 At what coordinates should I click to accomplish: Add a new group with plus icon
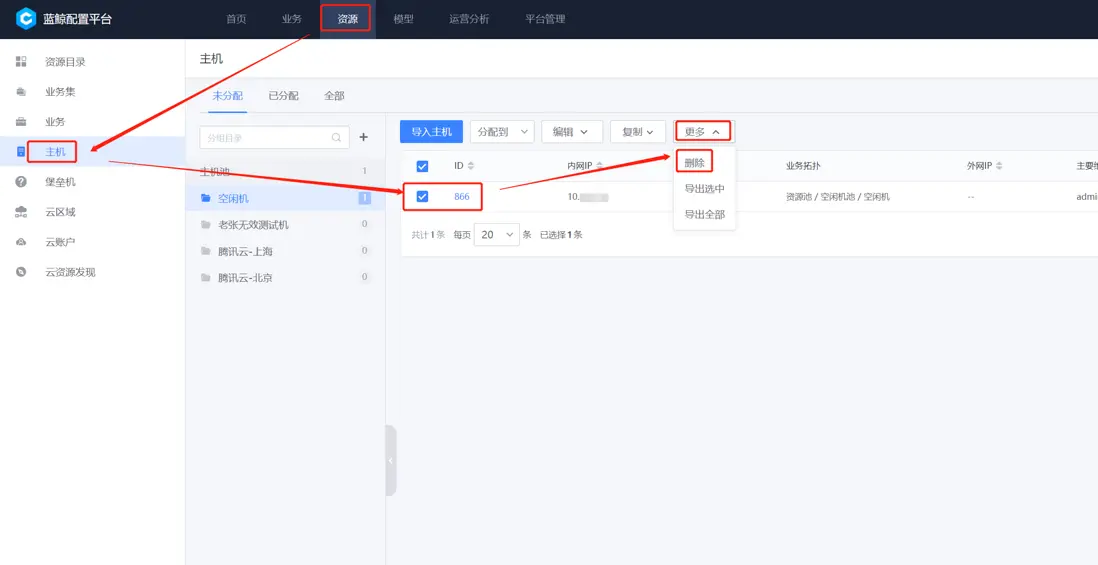(363, 137)
